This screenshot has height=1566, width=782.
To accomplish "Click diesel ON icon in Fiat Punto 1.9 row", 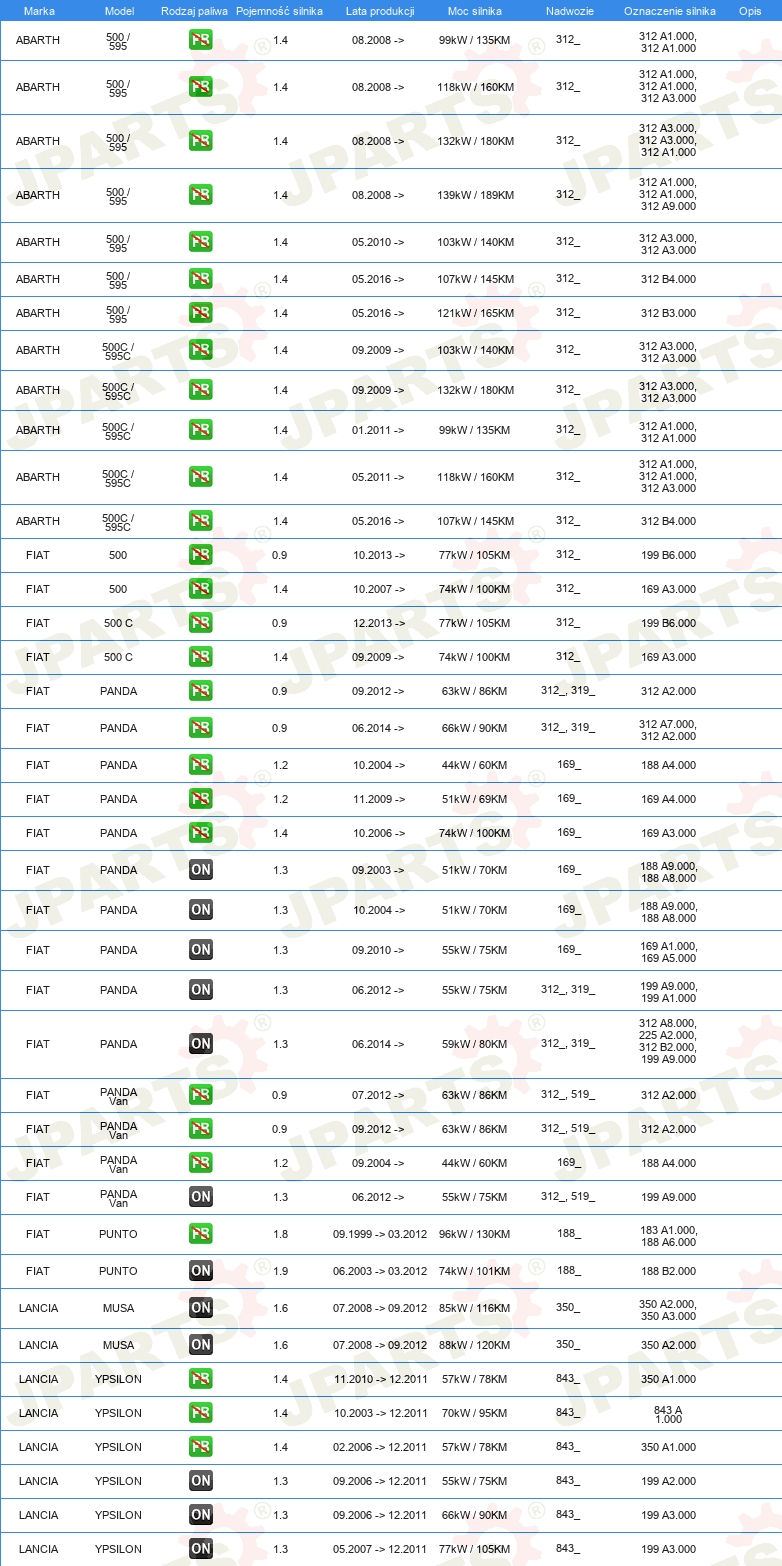I will (201, 1271).
